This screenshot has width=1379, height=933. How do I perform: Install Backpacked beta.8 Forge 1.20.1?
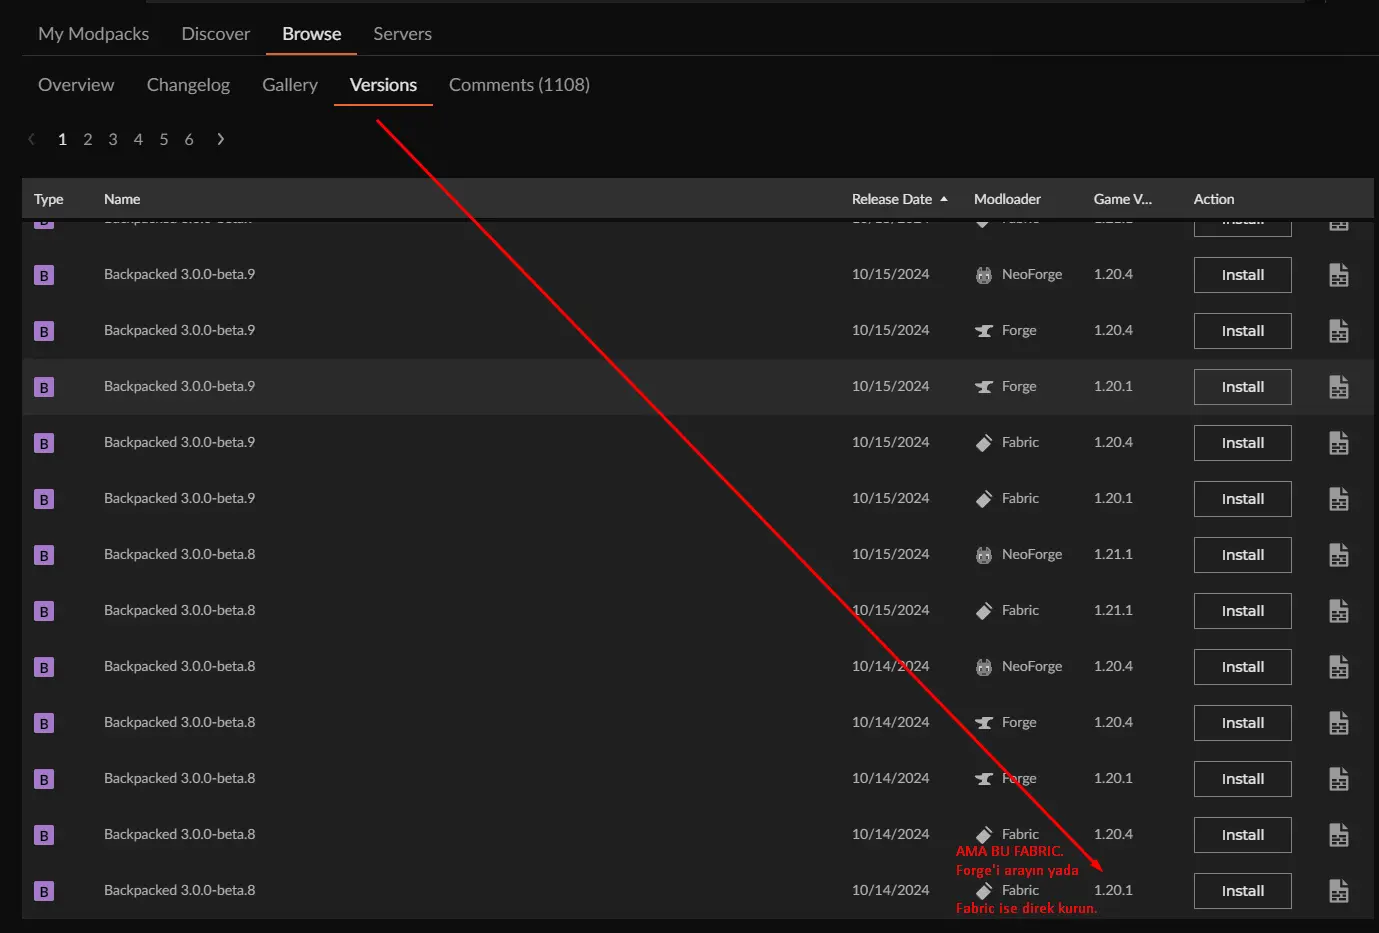pos(1243,779)
